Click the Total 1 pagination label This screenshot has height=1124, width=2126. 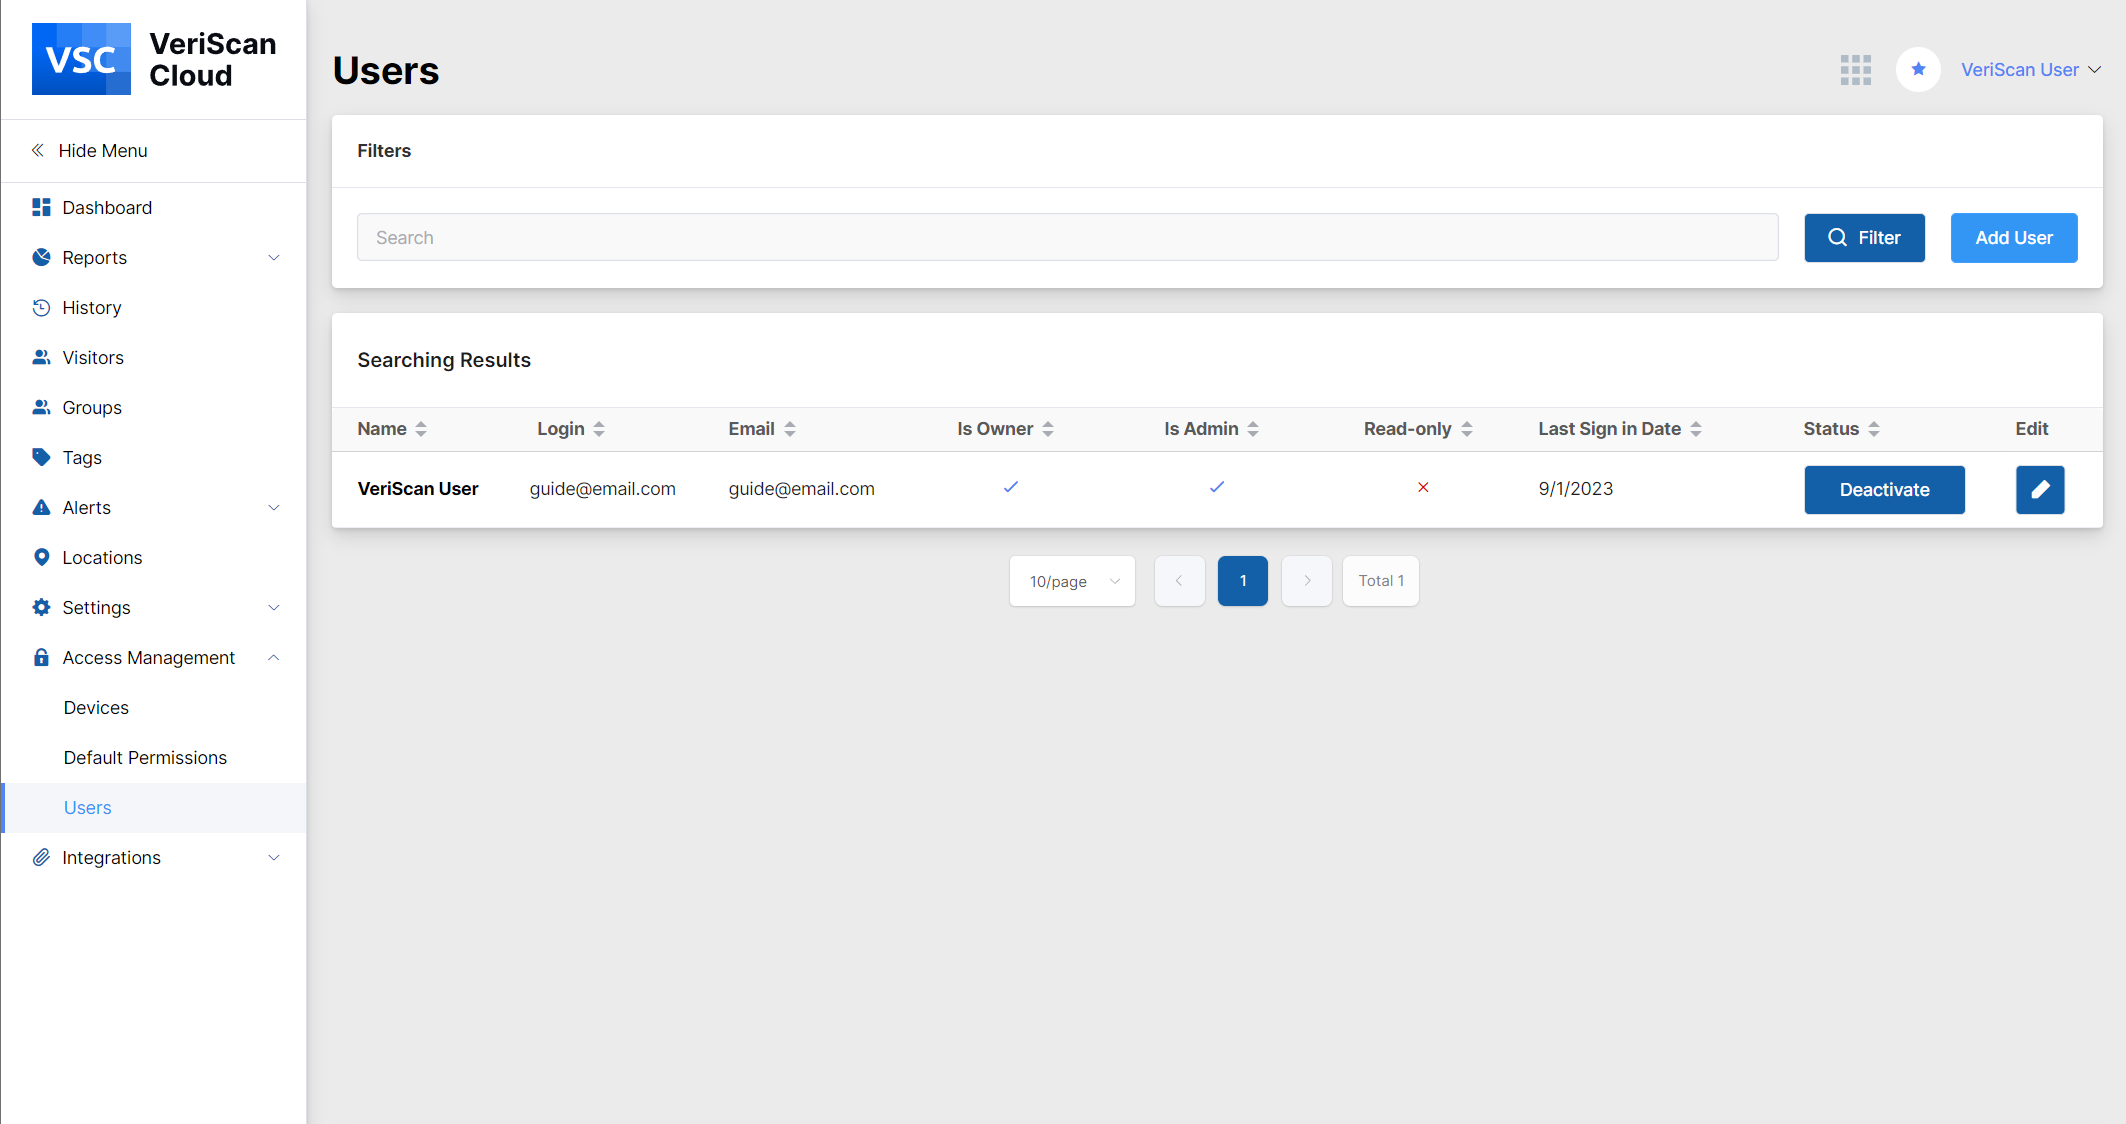coord(1381,581)
